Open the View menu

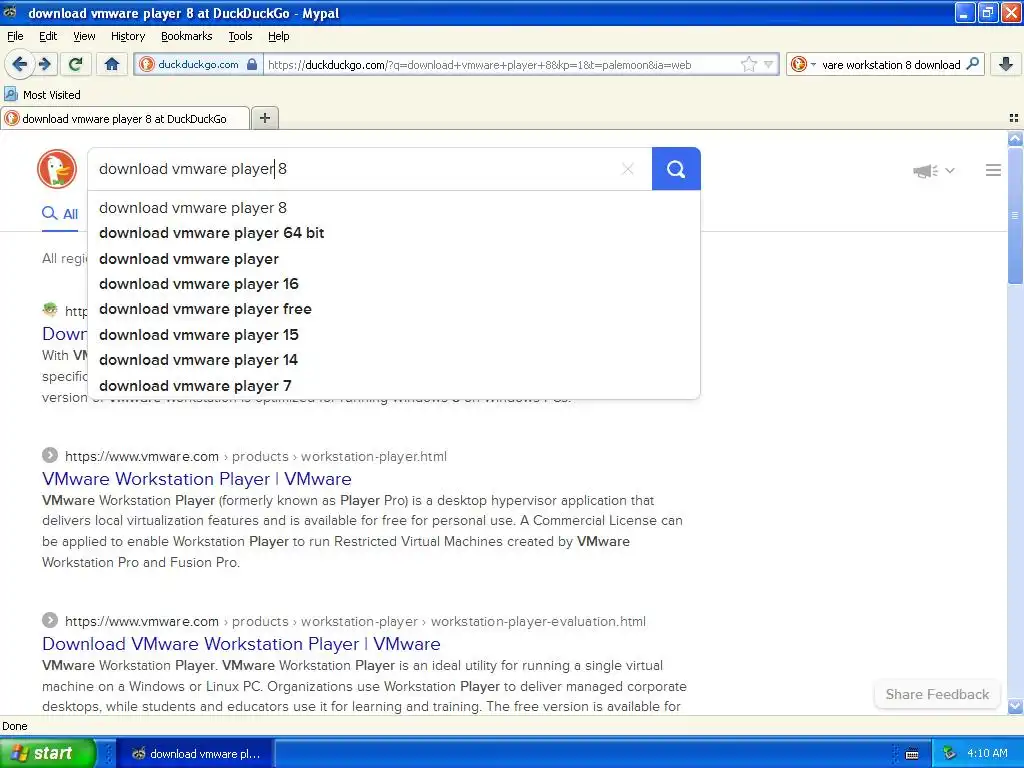point(84,36)
